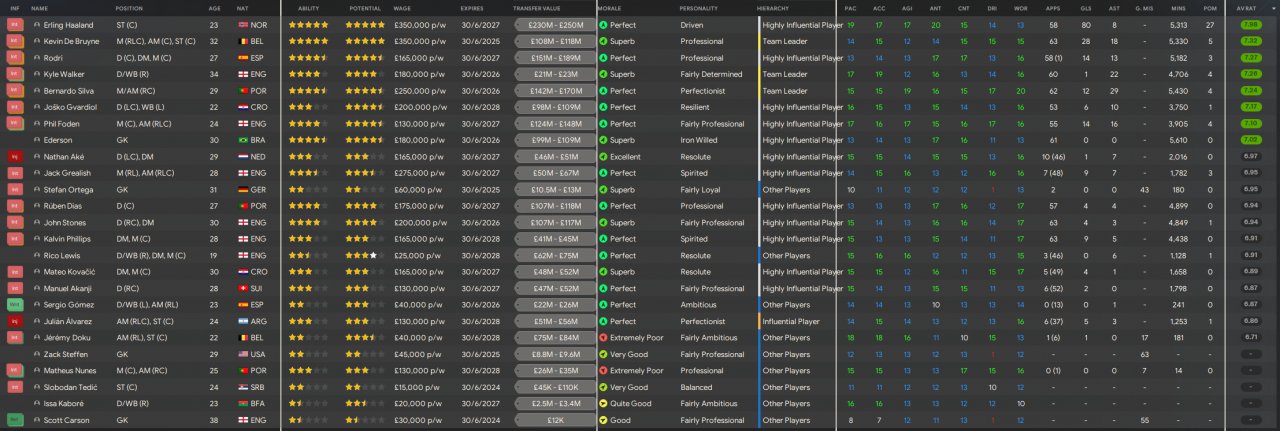Viewport: 1280px width, 431px height.
Task: Open Rúben Dias's player profile
Action: coord(63,207)
